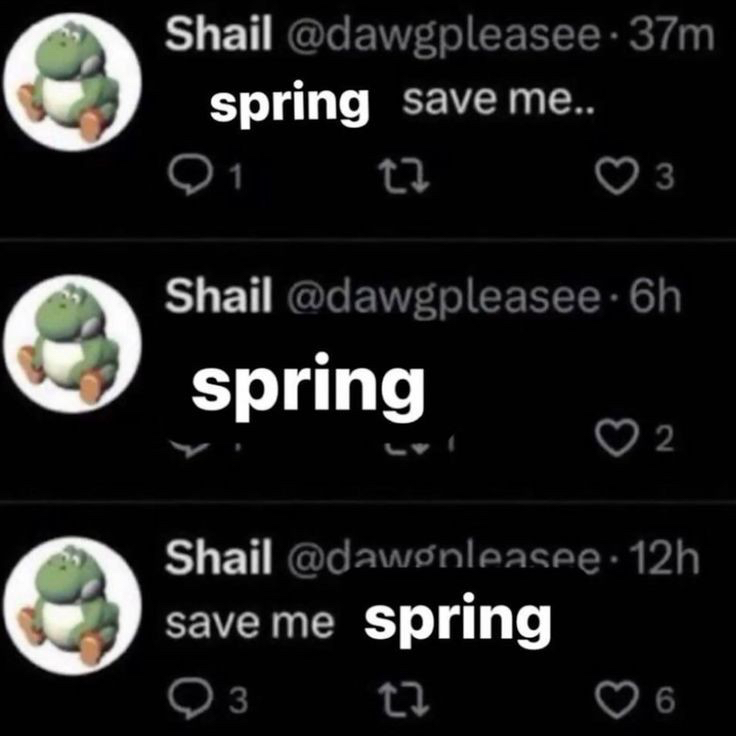Open the 37m timestamp link
The image size is (736, 736).
click(671, 34)
